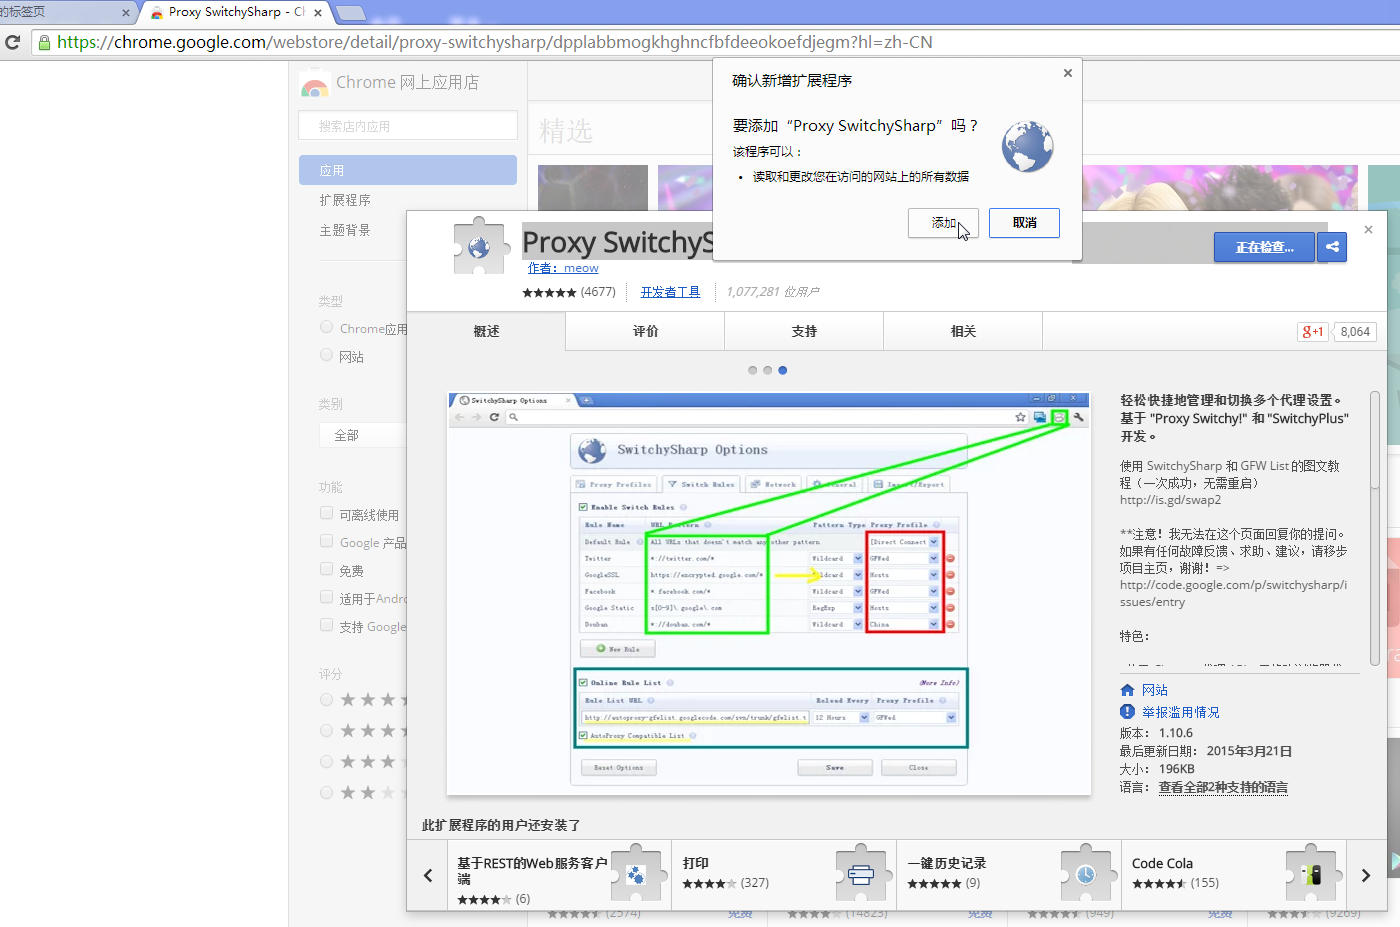The width and height of the screenshot is (1400, 927).
Task: Click the 1,077,281 位用户 user count
Action: pos(773,292)
